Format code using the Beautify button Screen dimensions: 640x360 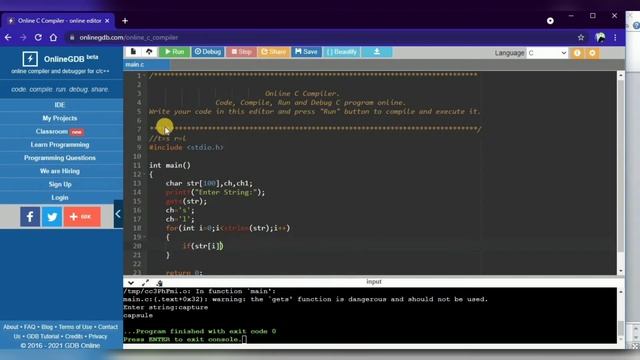[x=342, y=52]
